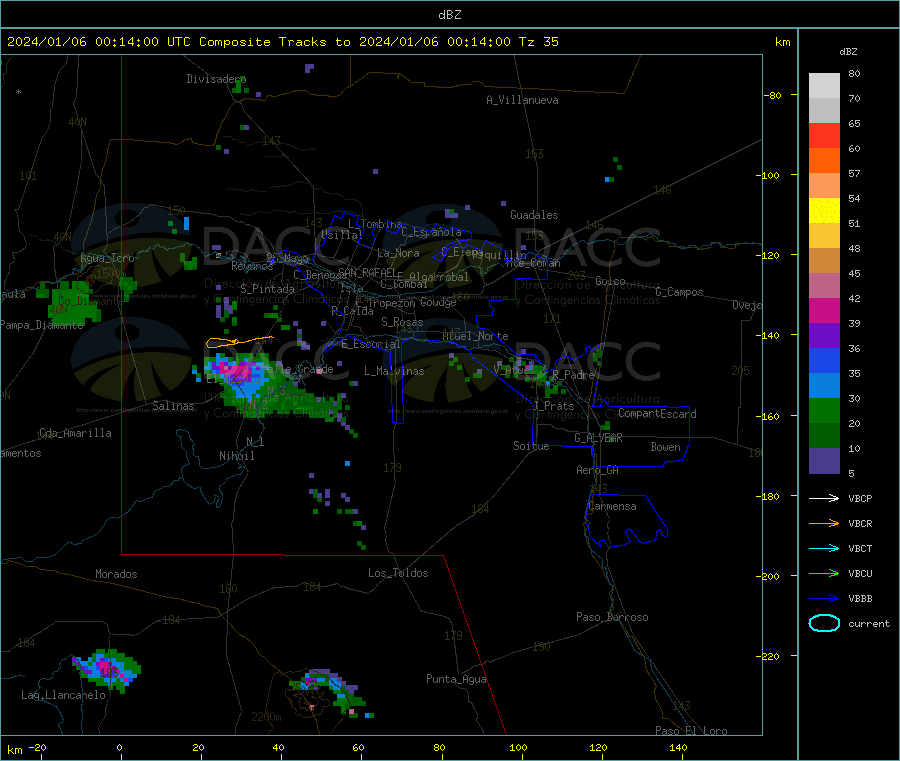Click the Bowen label

[666, 447]
